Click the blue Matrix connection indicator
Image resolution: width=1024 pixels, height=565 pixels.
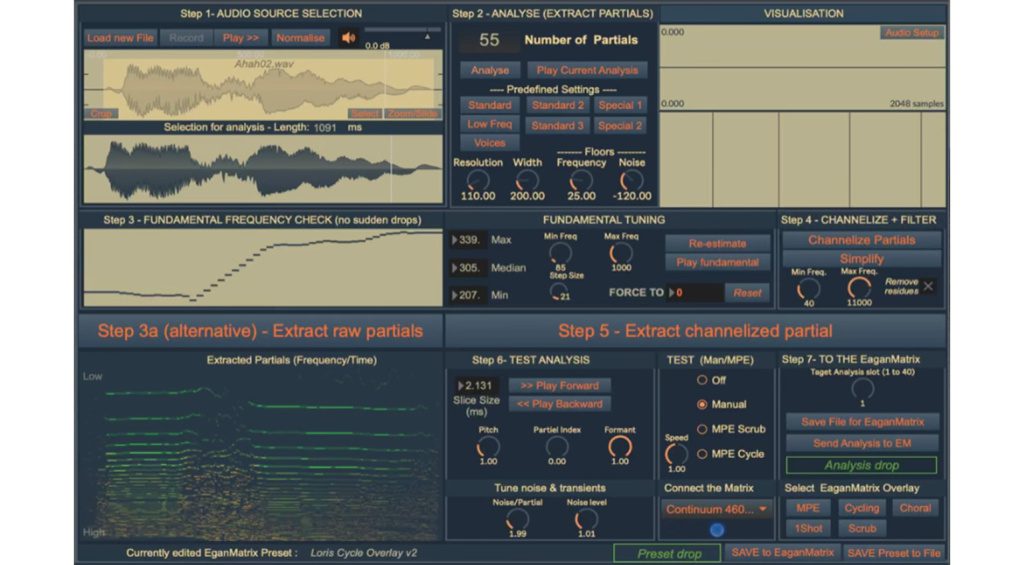point(716,530)
